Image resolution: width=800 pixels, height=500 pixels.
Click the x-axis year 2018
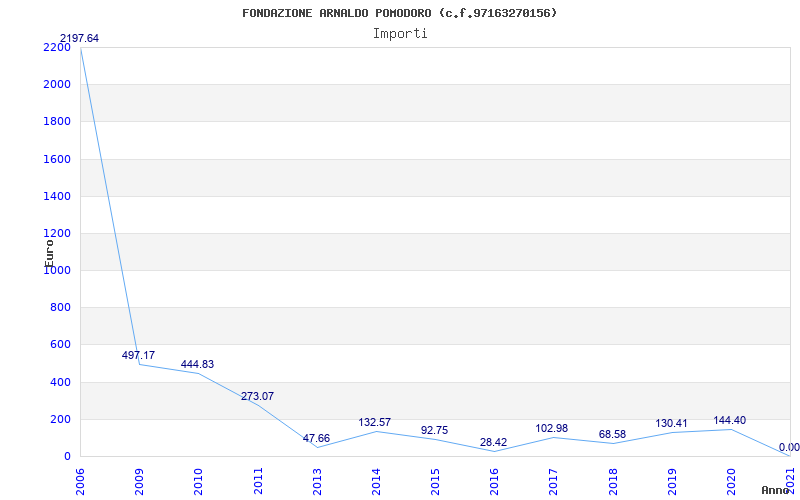pyautogui.click(x=613, y=481)
